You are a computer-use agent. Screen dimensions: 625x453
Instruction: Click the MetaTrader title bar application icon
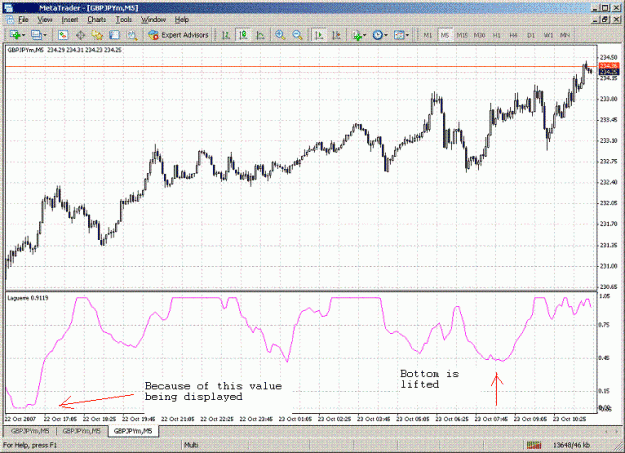8,7
